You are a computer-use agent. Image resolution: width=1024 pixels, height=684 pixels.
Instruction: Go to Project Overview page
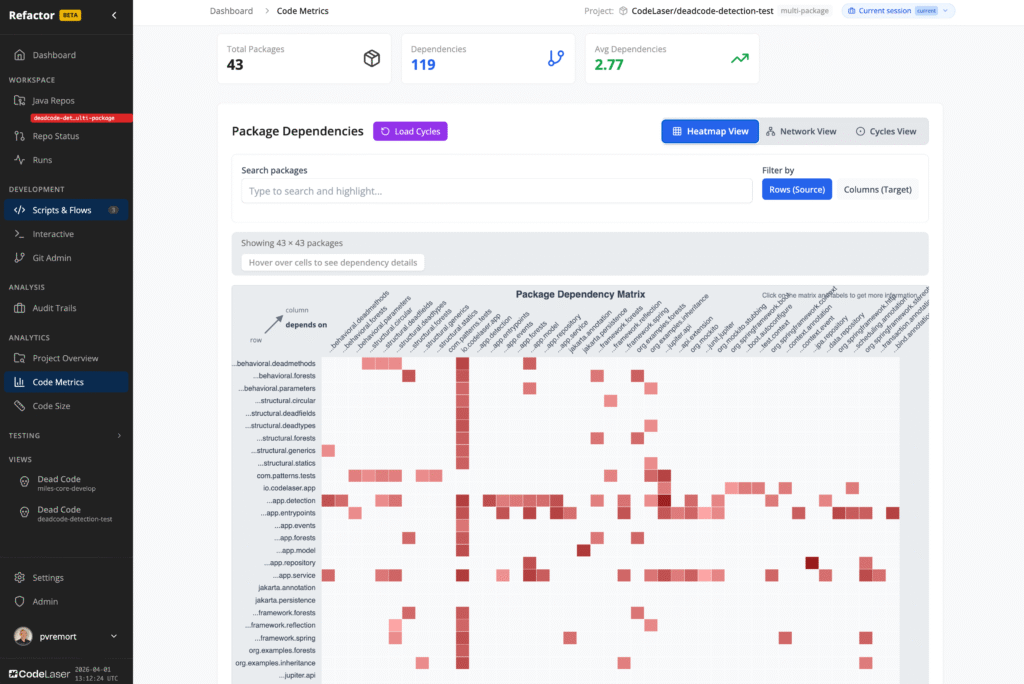[x=65, y=358]
